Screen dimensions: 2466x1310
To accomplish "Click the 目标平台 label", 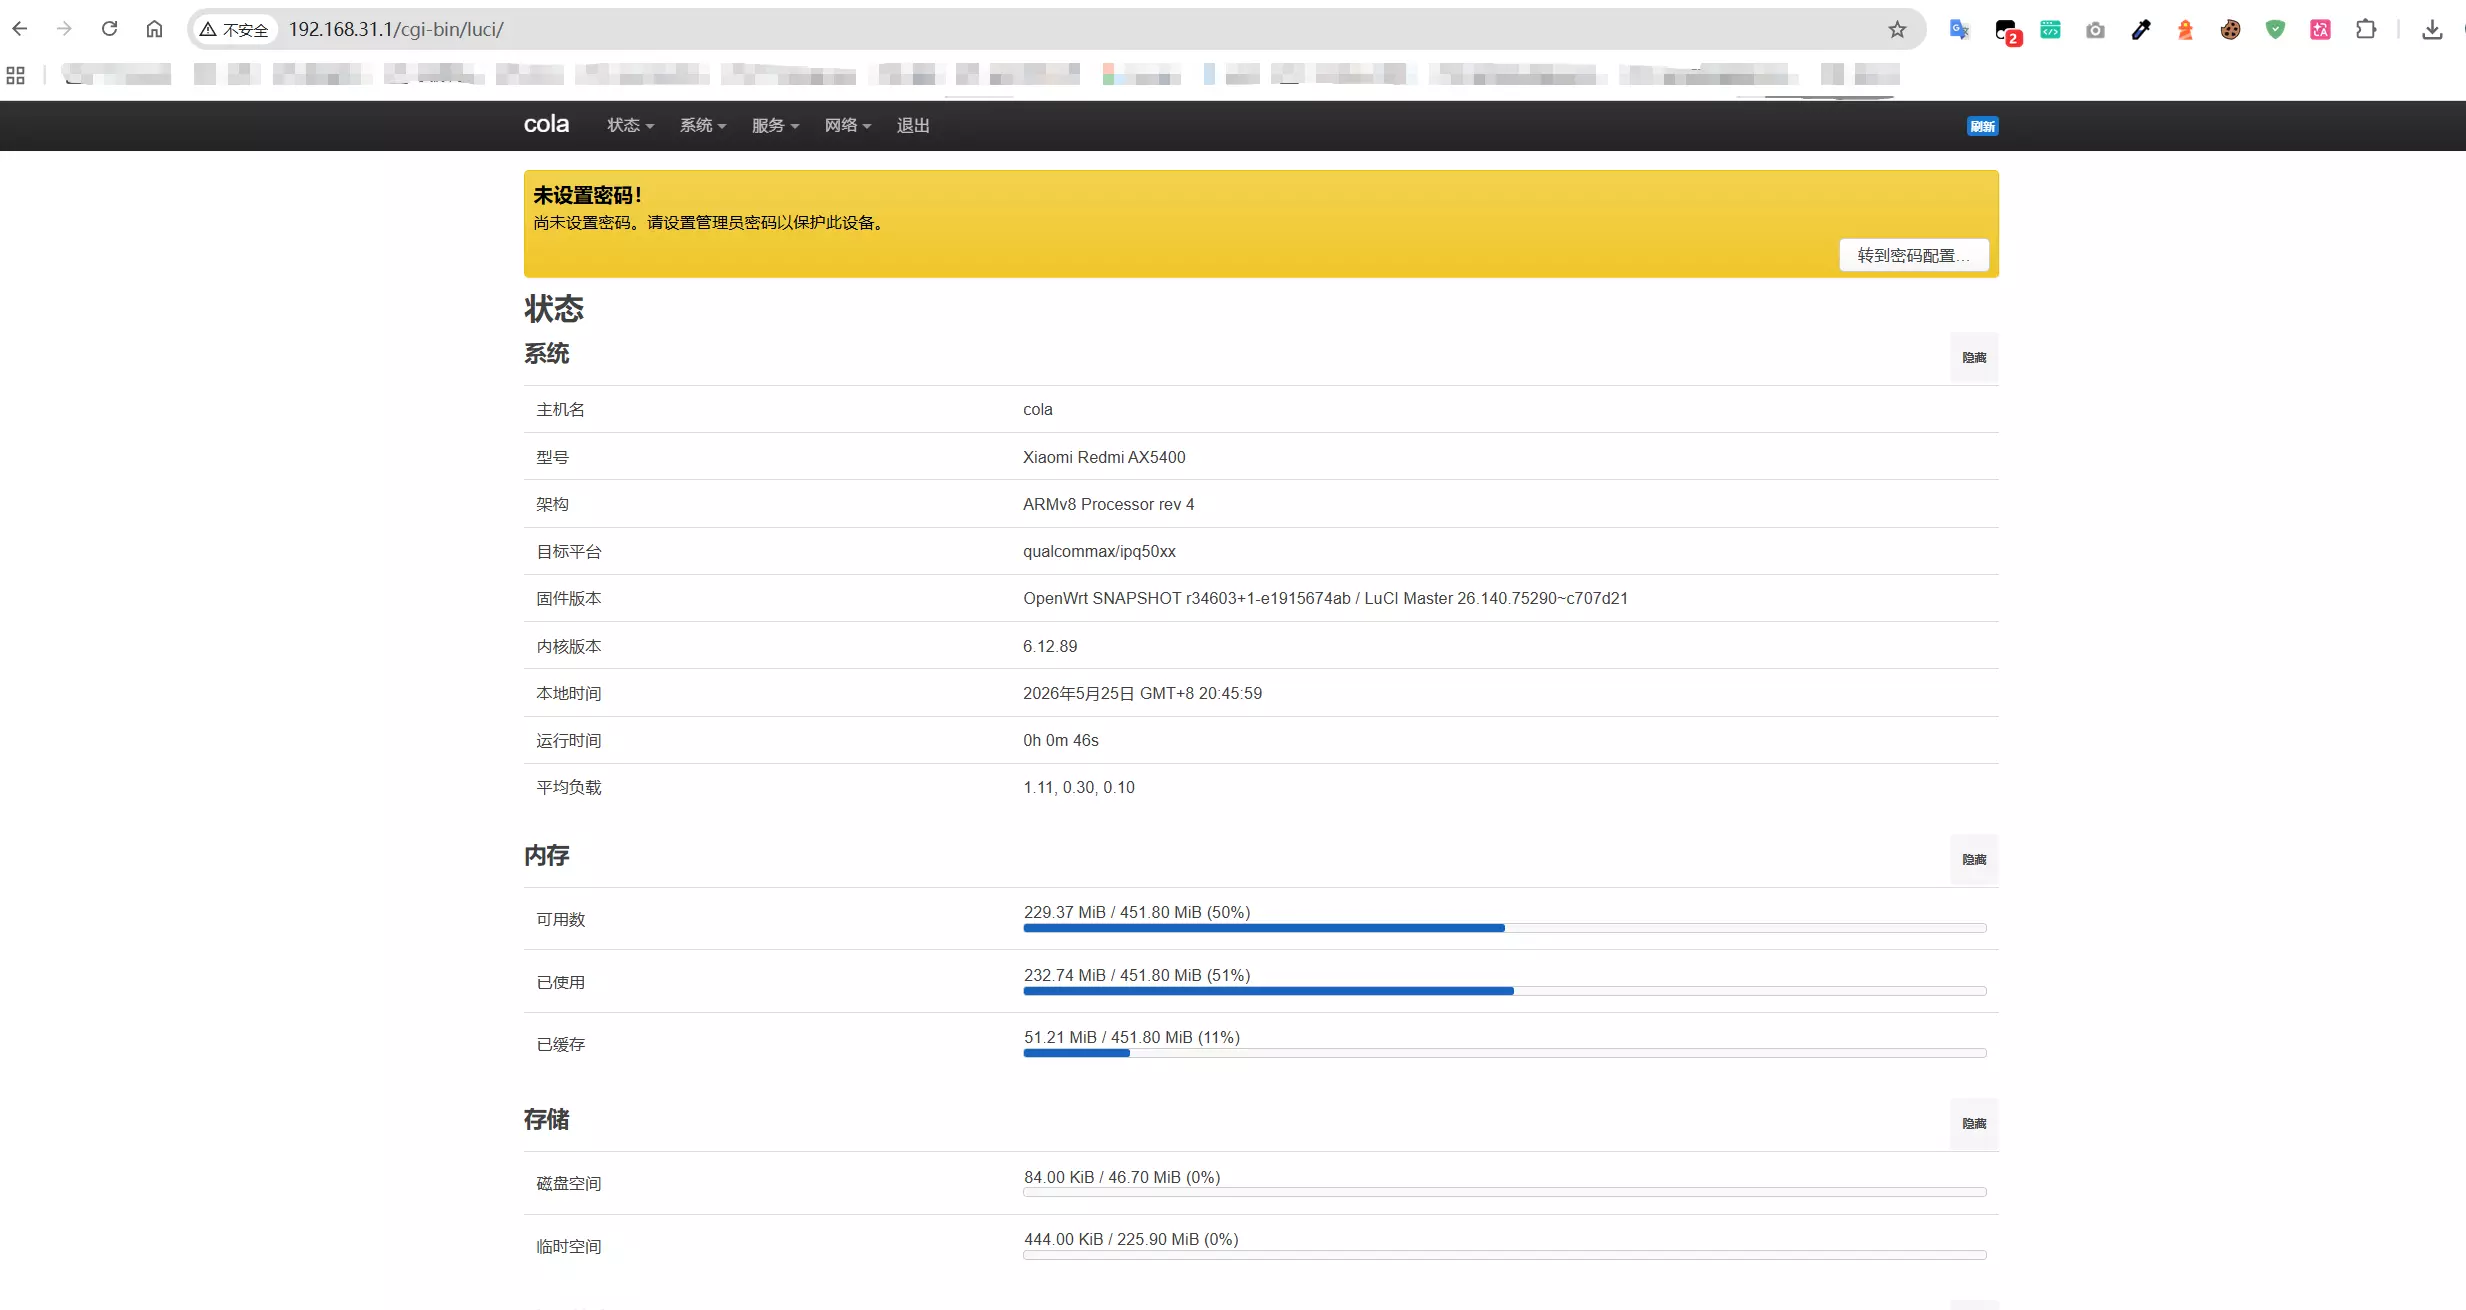I will pos(569,551).
